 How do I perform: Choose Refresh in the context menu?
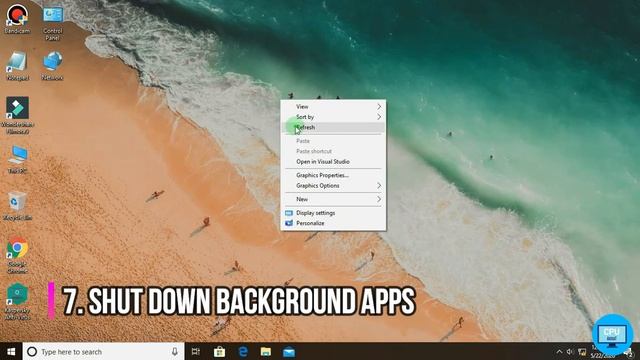333,127
